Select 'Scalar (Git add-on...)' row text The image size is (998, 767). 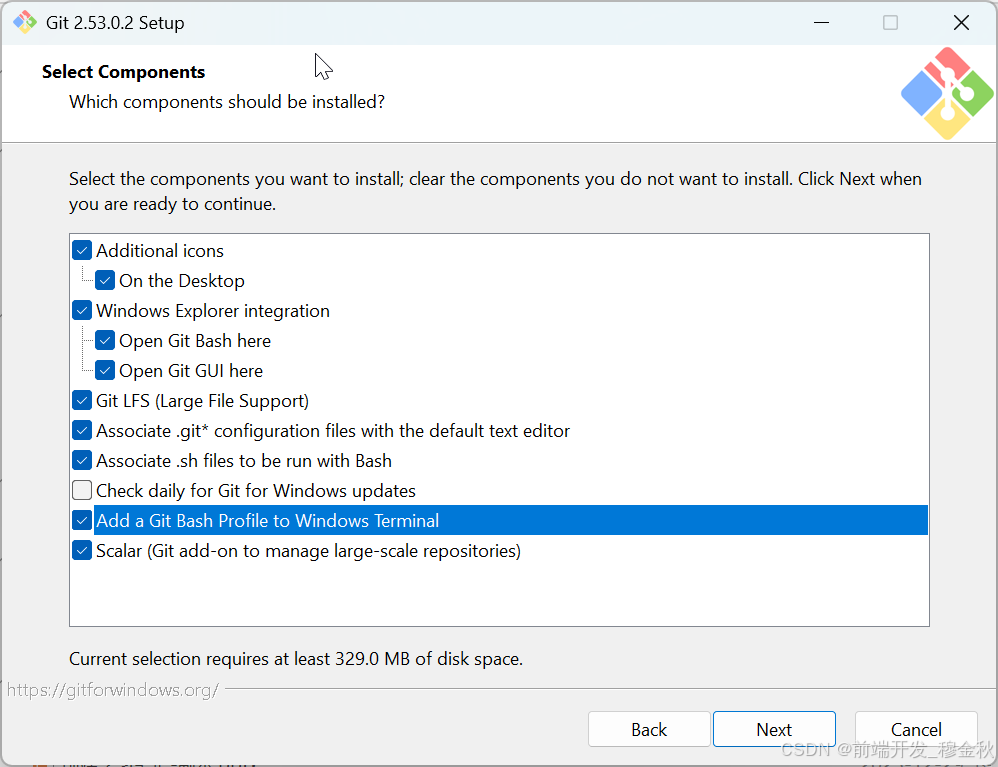pos(308,551)
